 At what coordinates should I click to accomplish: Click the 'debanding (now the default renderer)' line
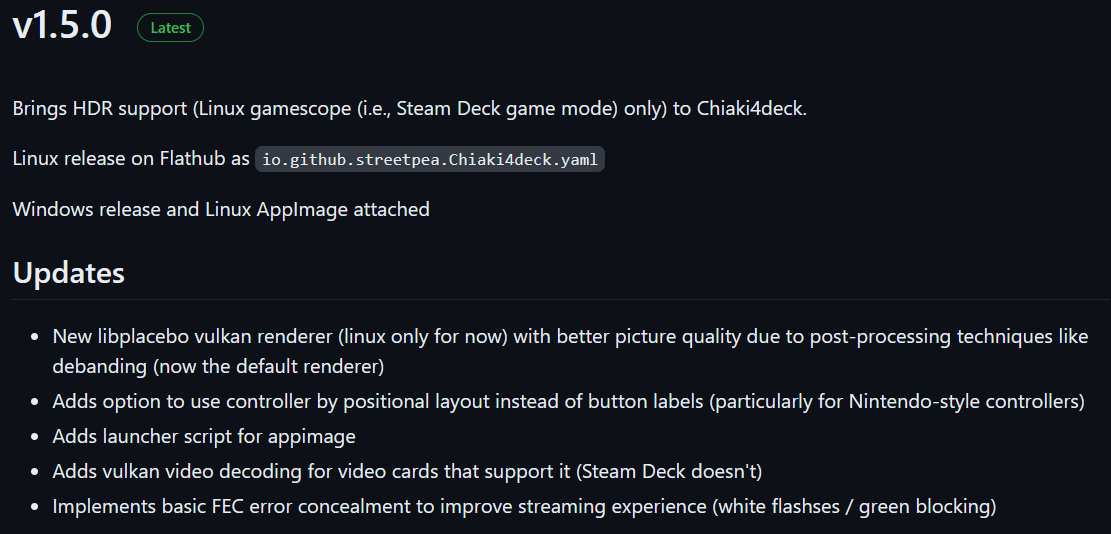click(x=218, y=367)
